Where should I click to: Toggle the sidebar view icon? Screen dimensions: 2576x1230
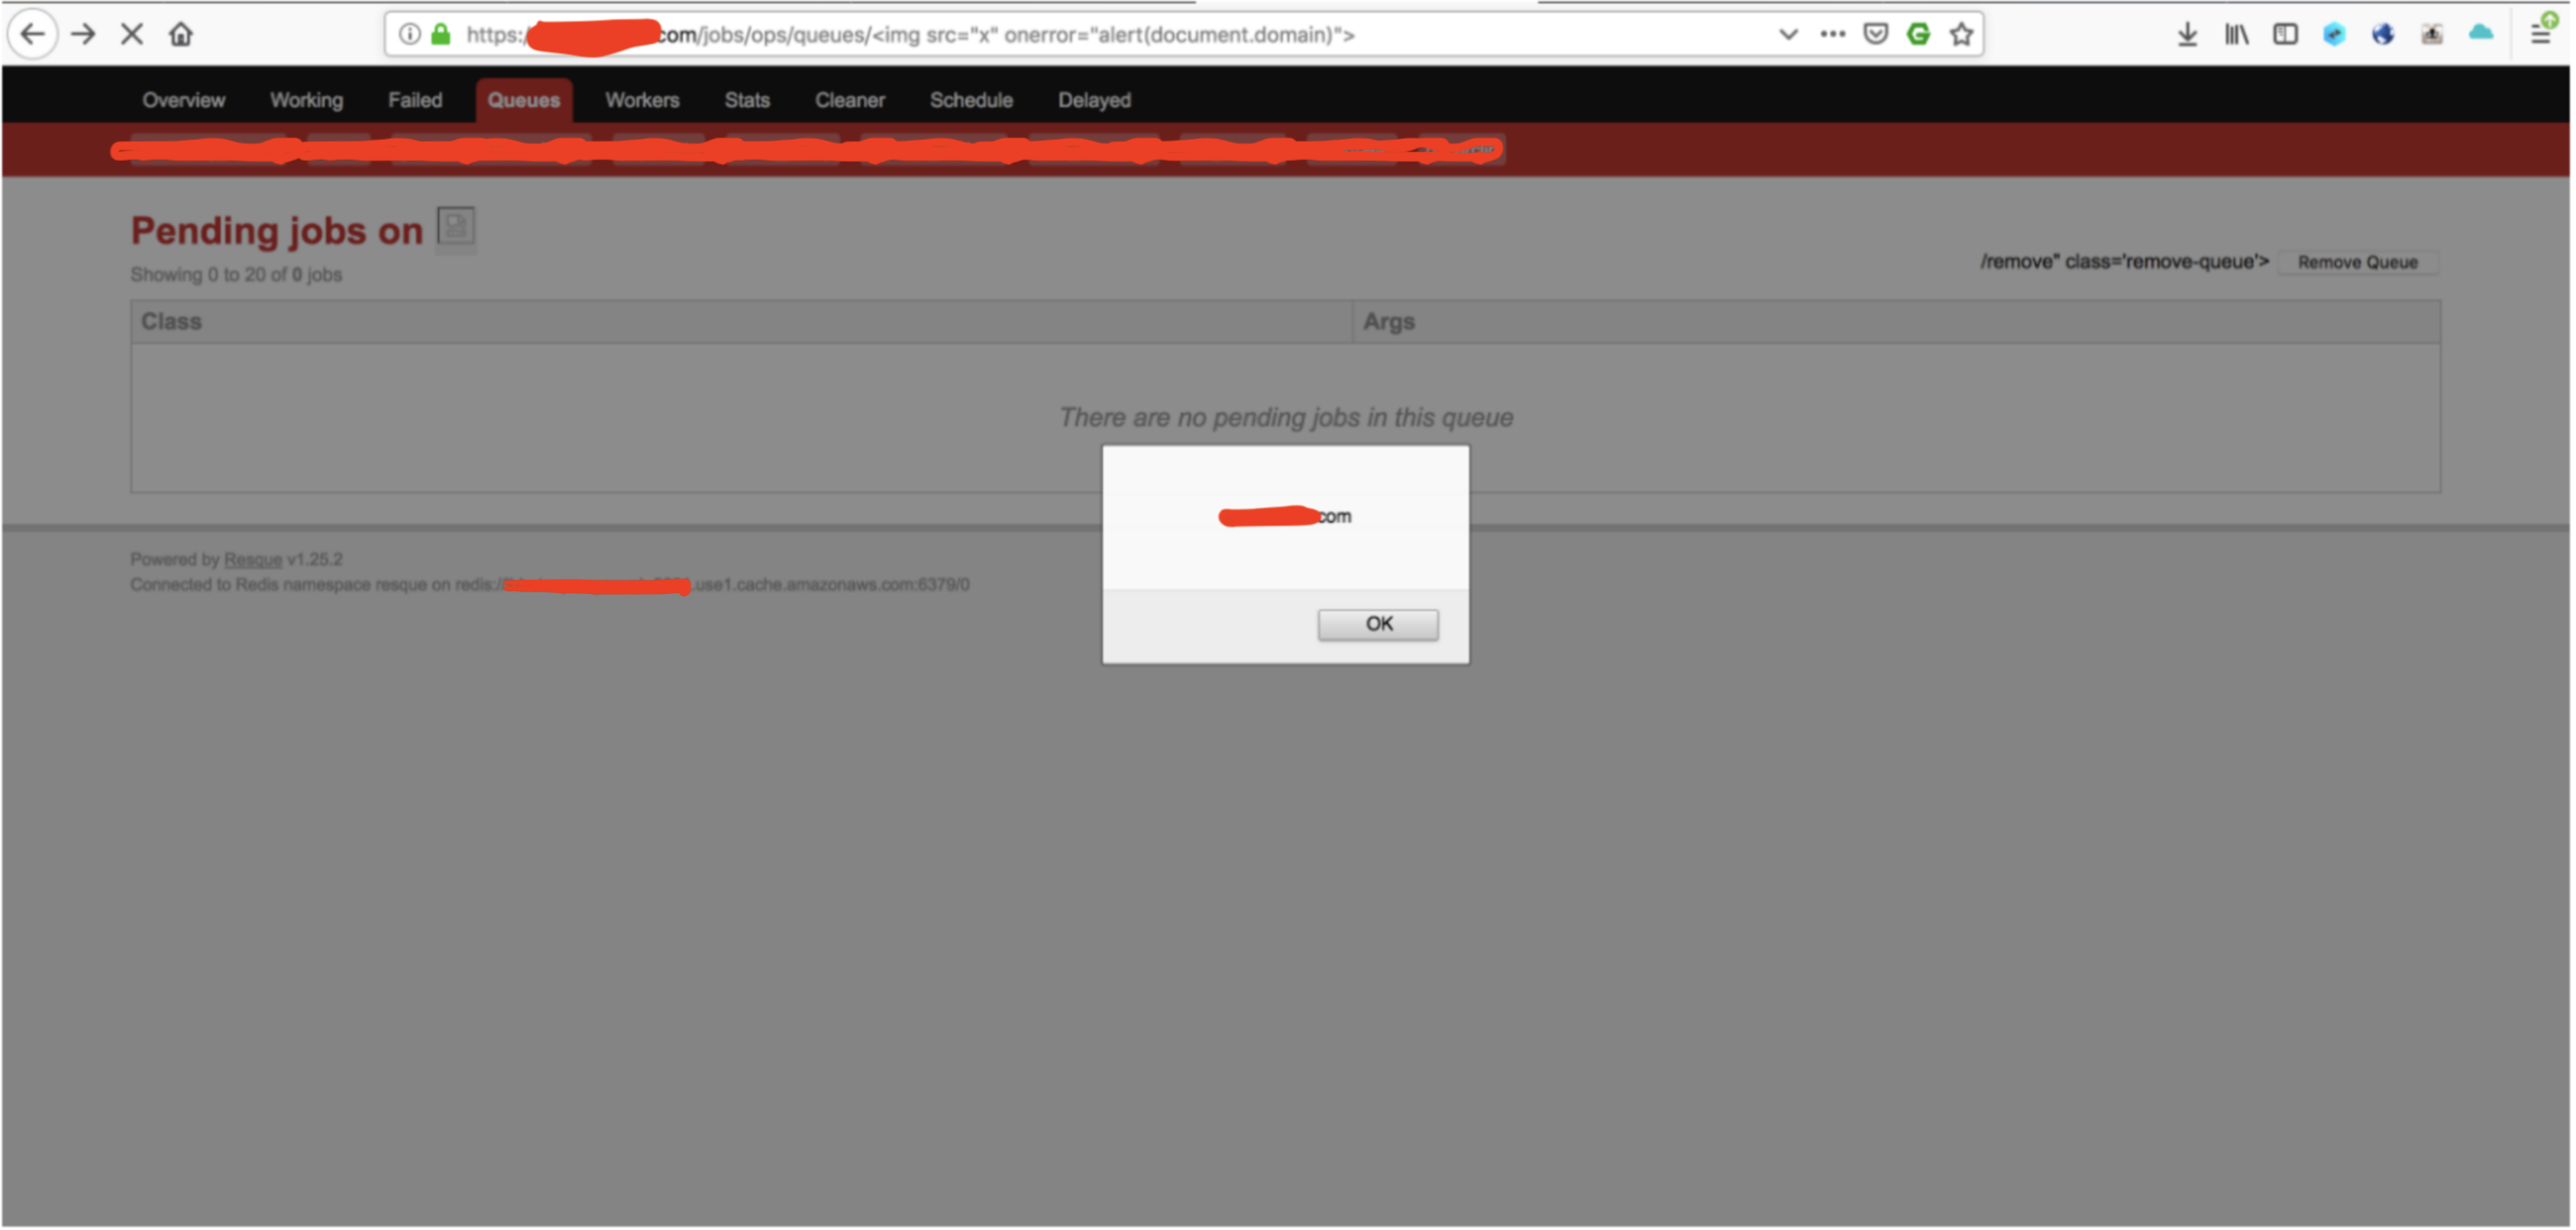(x=2286, y=35)
